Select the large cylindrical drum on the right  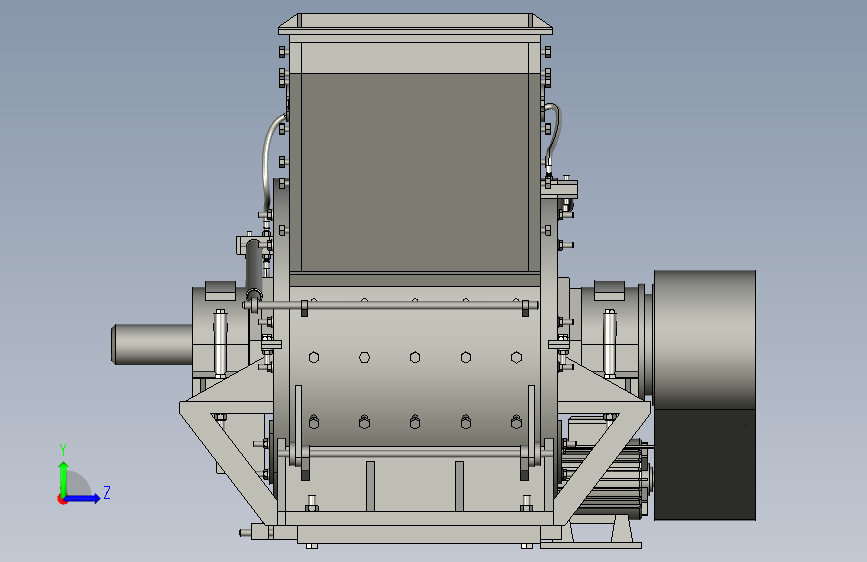704,340
